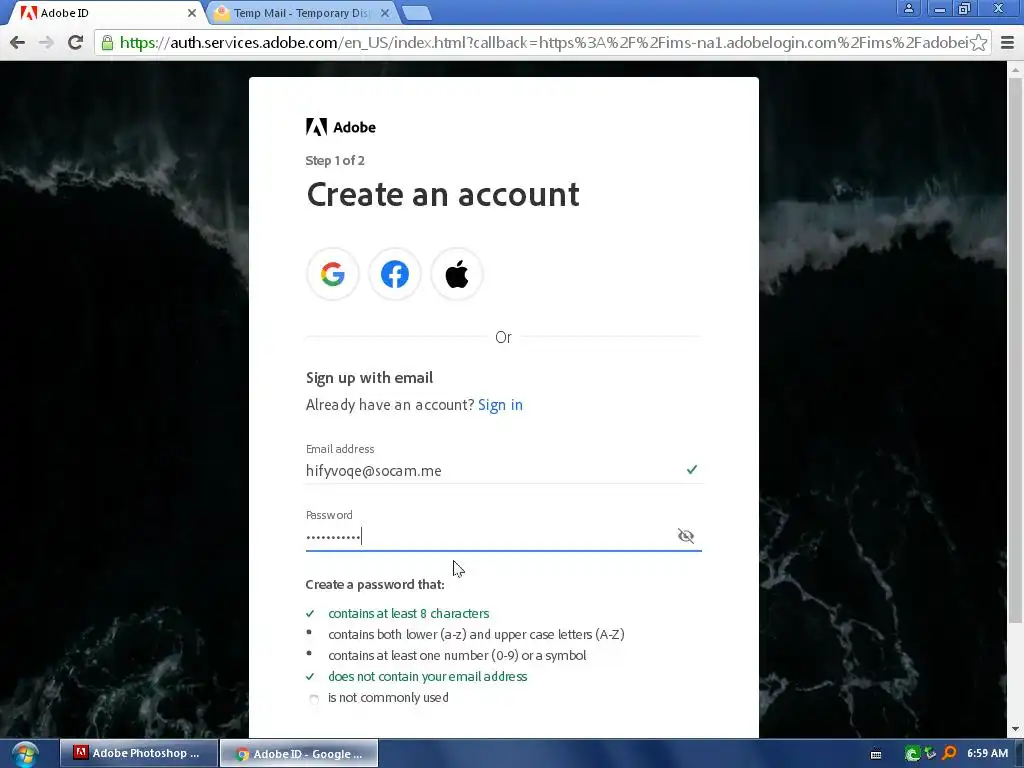Open the Chrome hamburger menu
This screenshot has width=1024, height=768.
click(1007, 43)
